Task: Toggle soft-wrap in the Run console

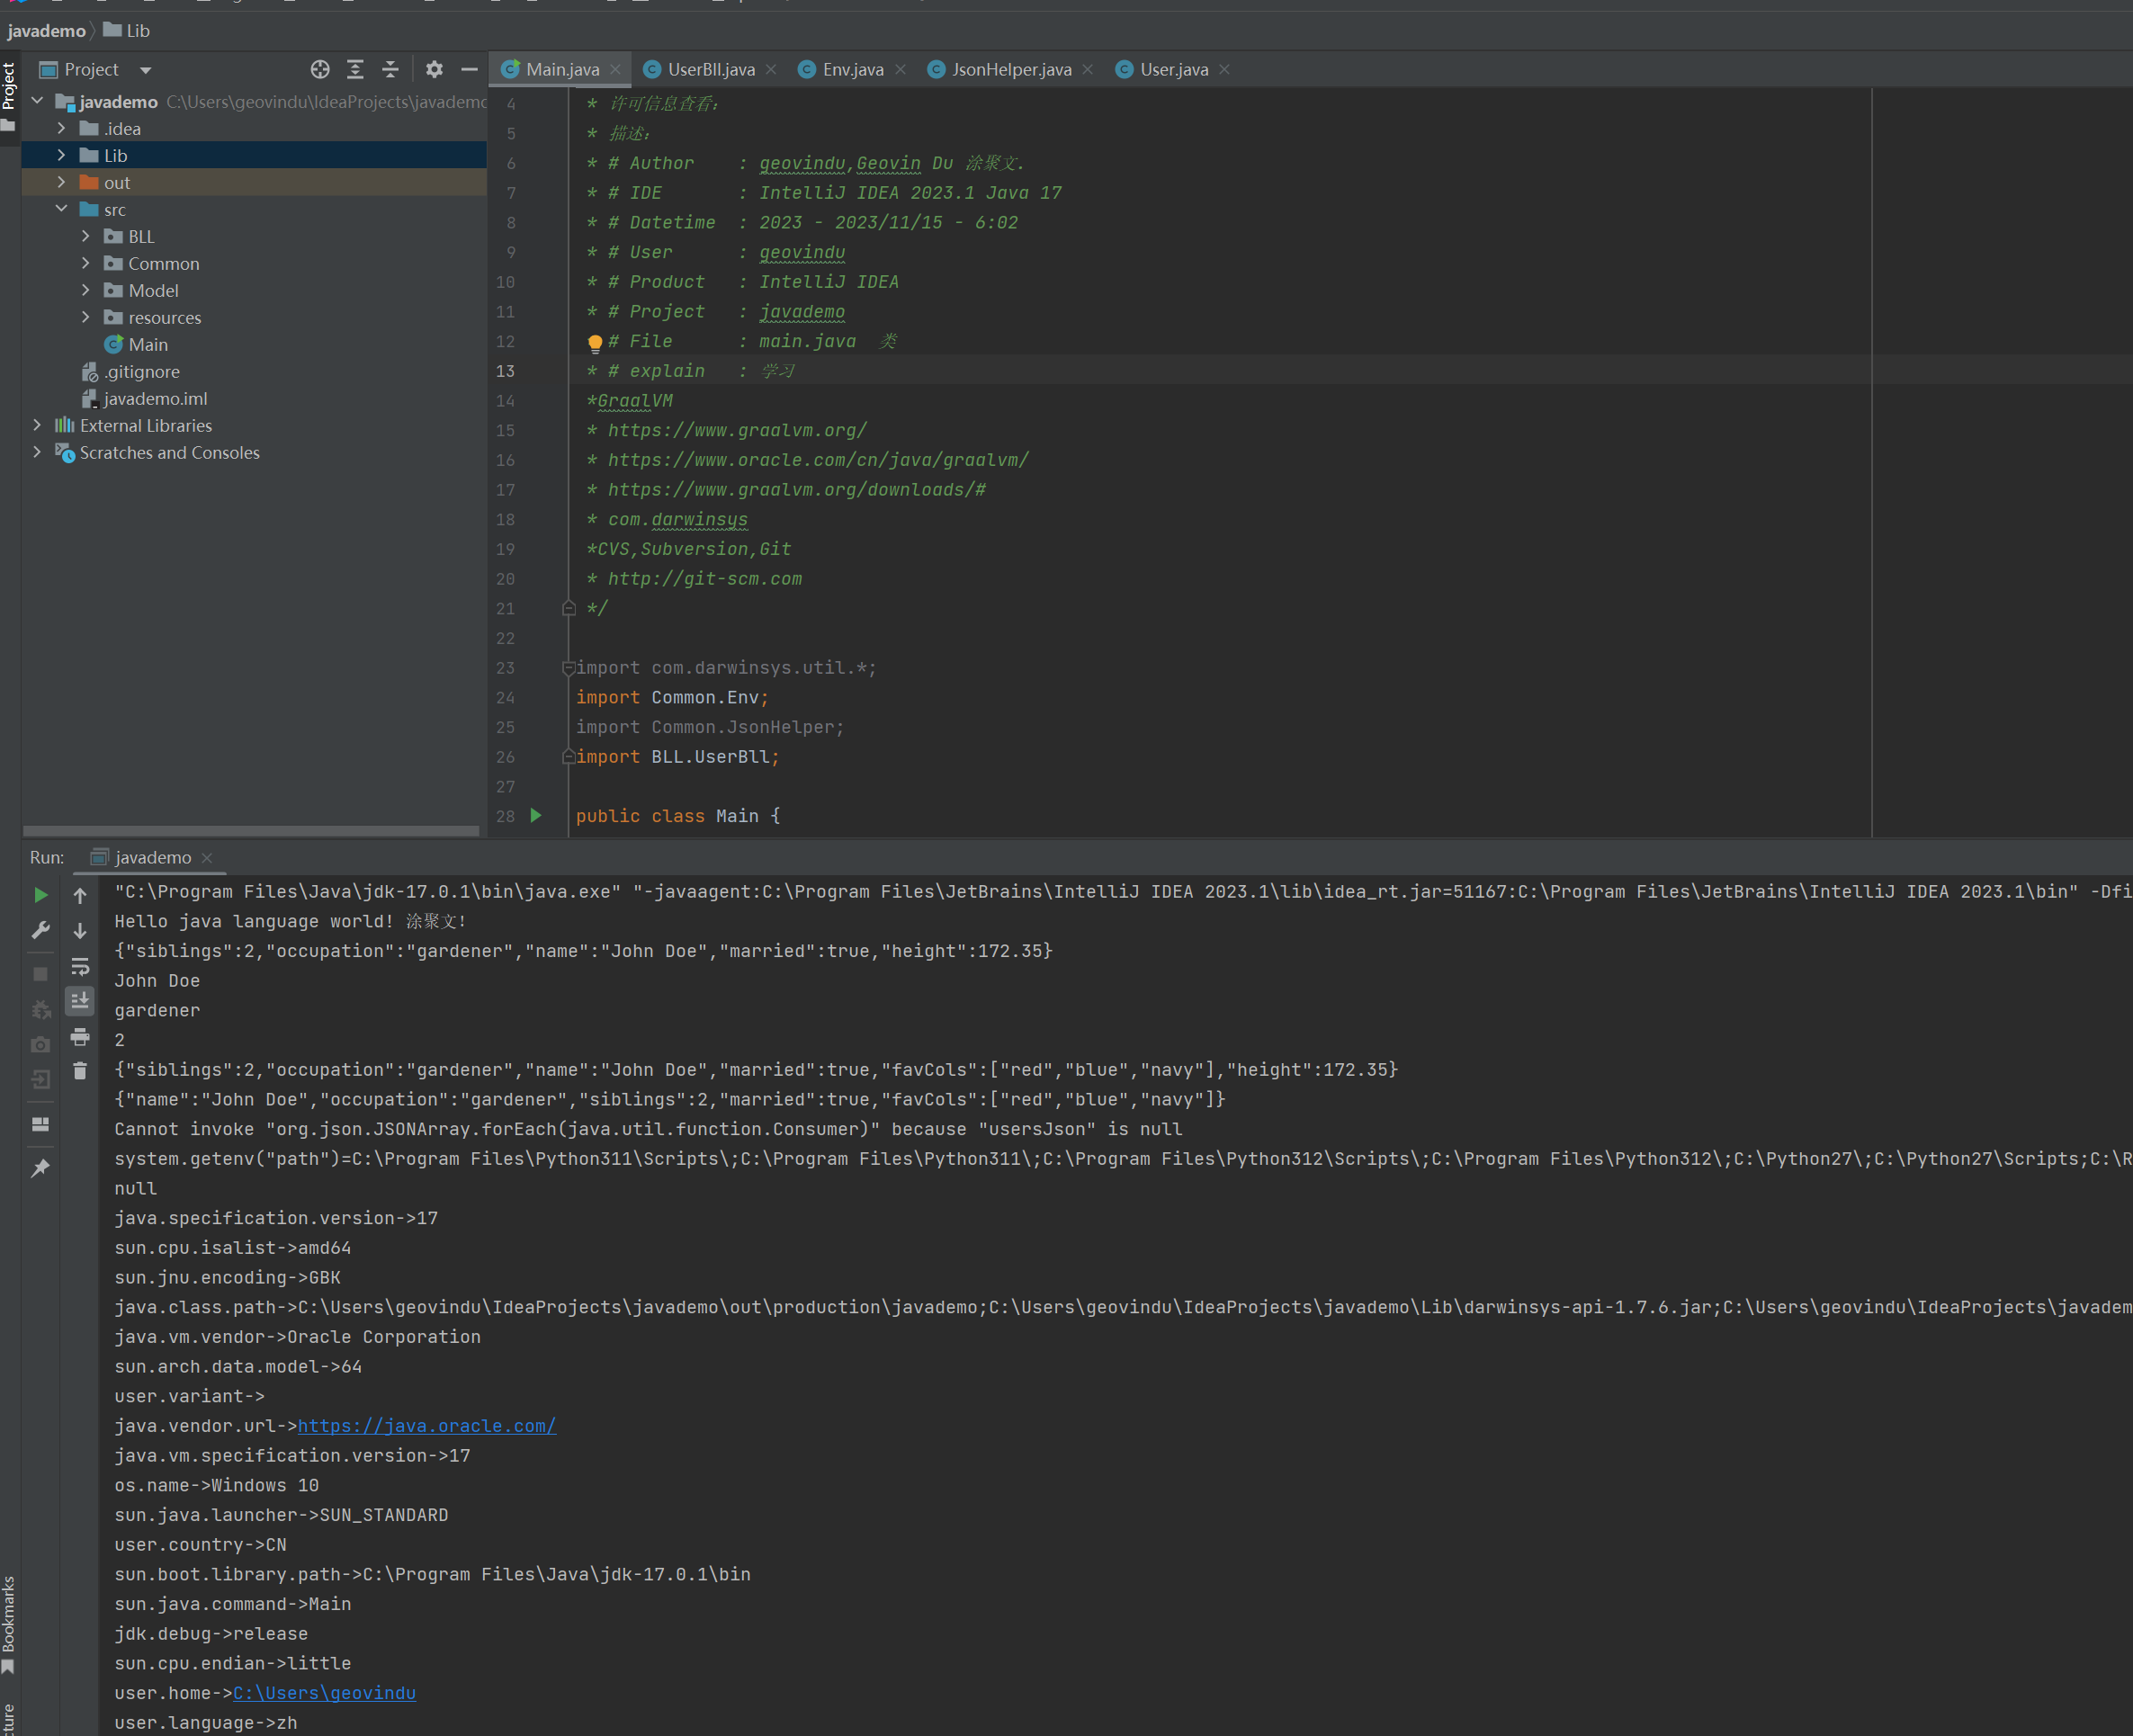Action: click(x=80, y=966)
